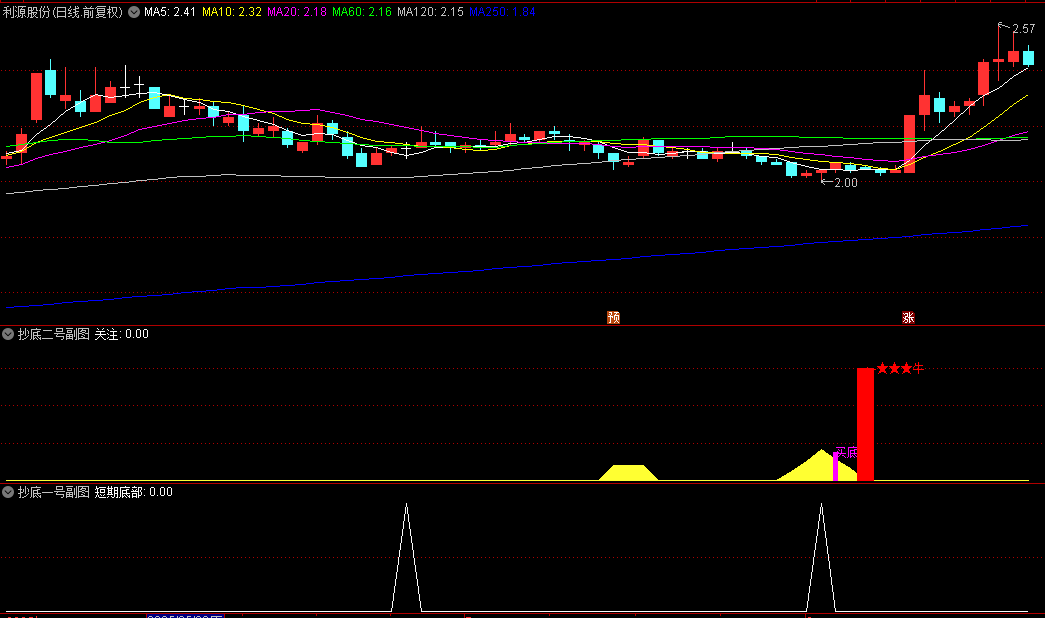Screen dimensions: 1045x618
Task: Click the 涨 event marker icon
Action: [908, 318]
